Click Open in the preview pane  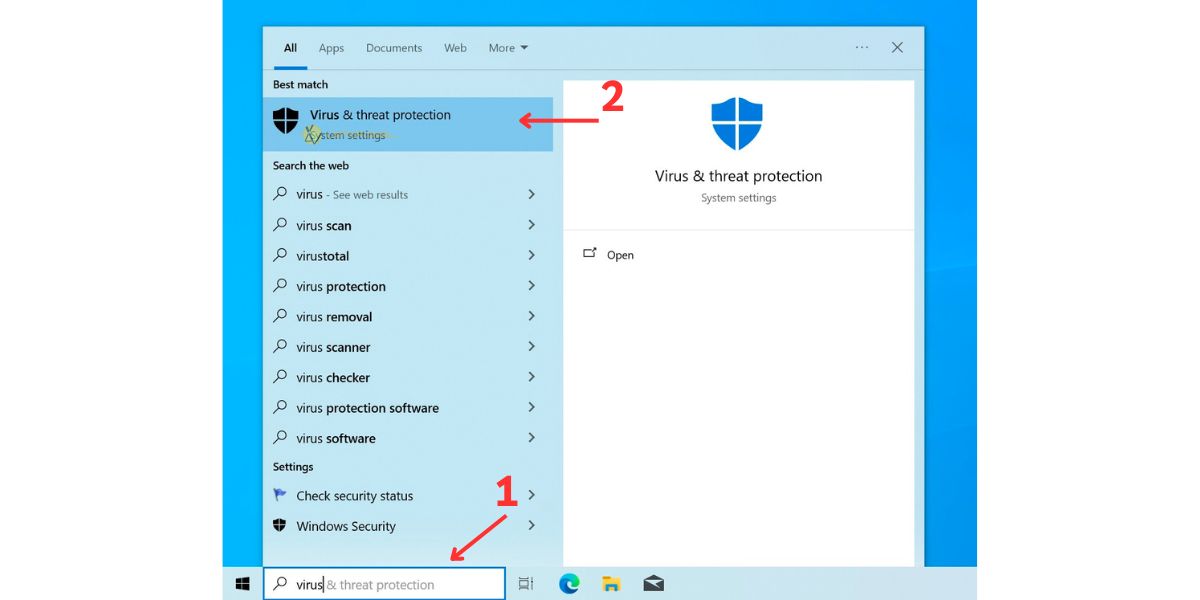coord(620,255)
